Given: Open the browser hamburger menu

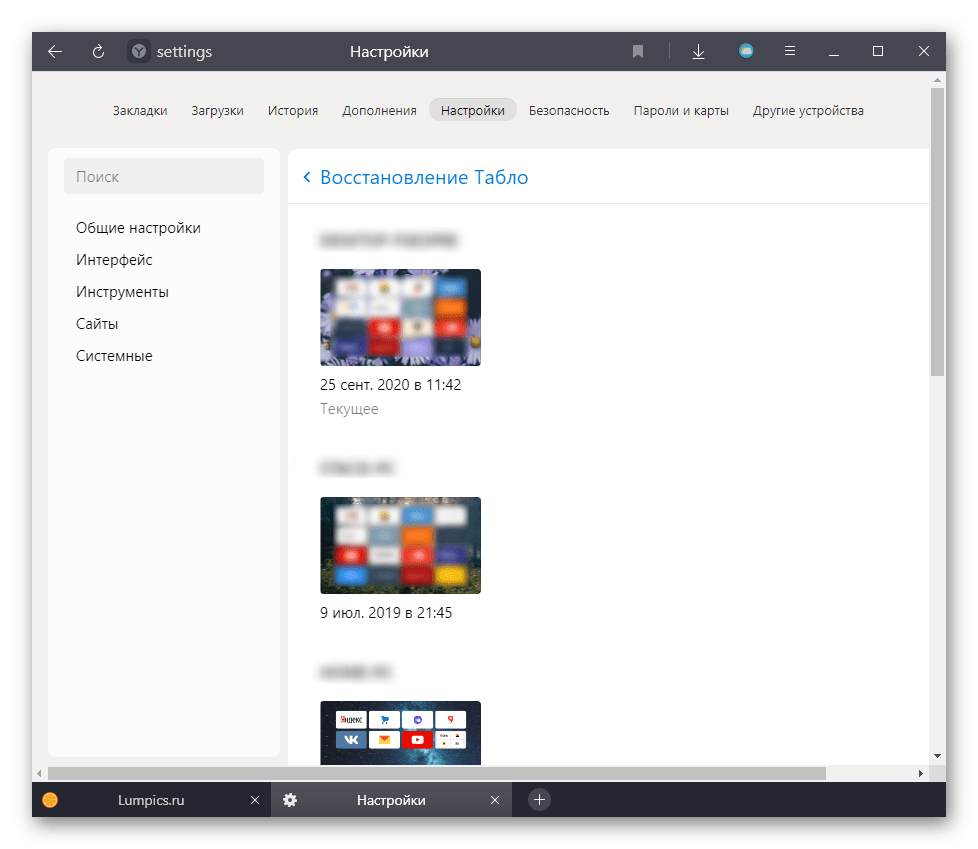Looking at the screenshot, I should coord(790,52).
